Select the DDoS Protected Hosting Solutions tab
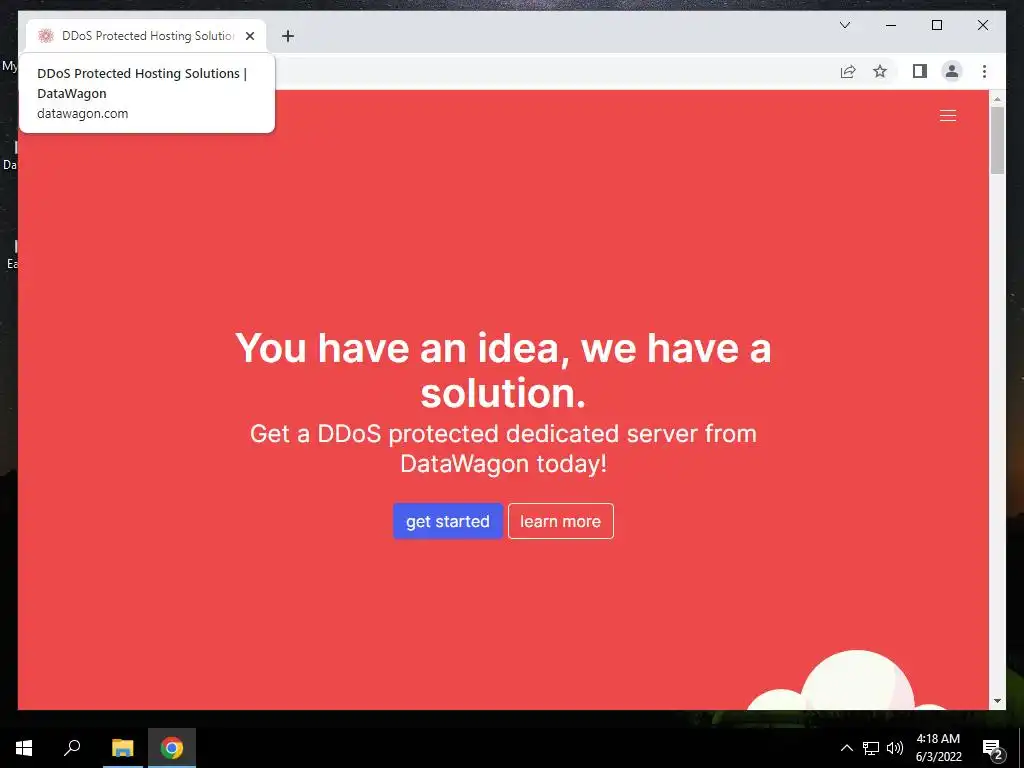This screenshot has width=1024, height=768. coord(146,36)
